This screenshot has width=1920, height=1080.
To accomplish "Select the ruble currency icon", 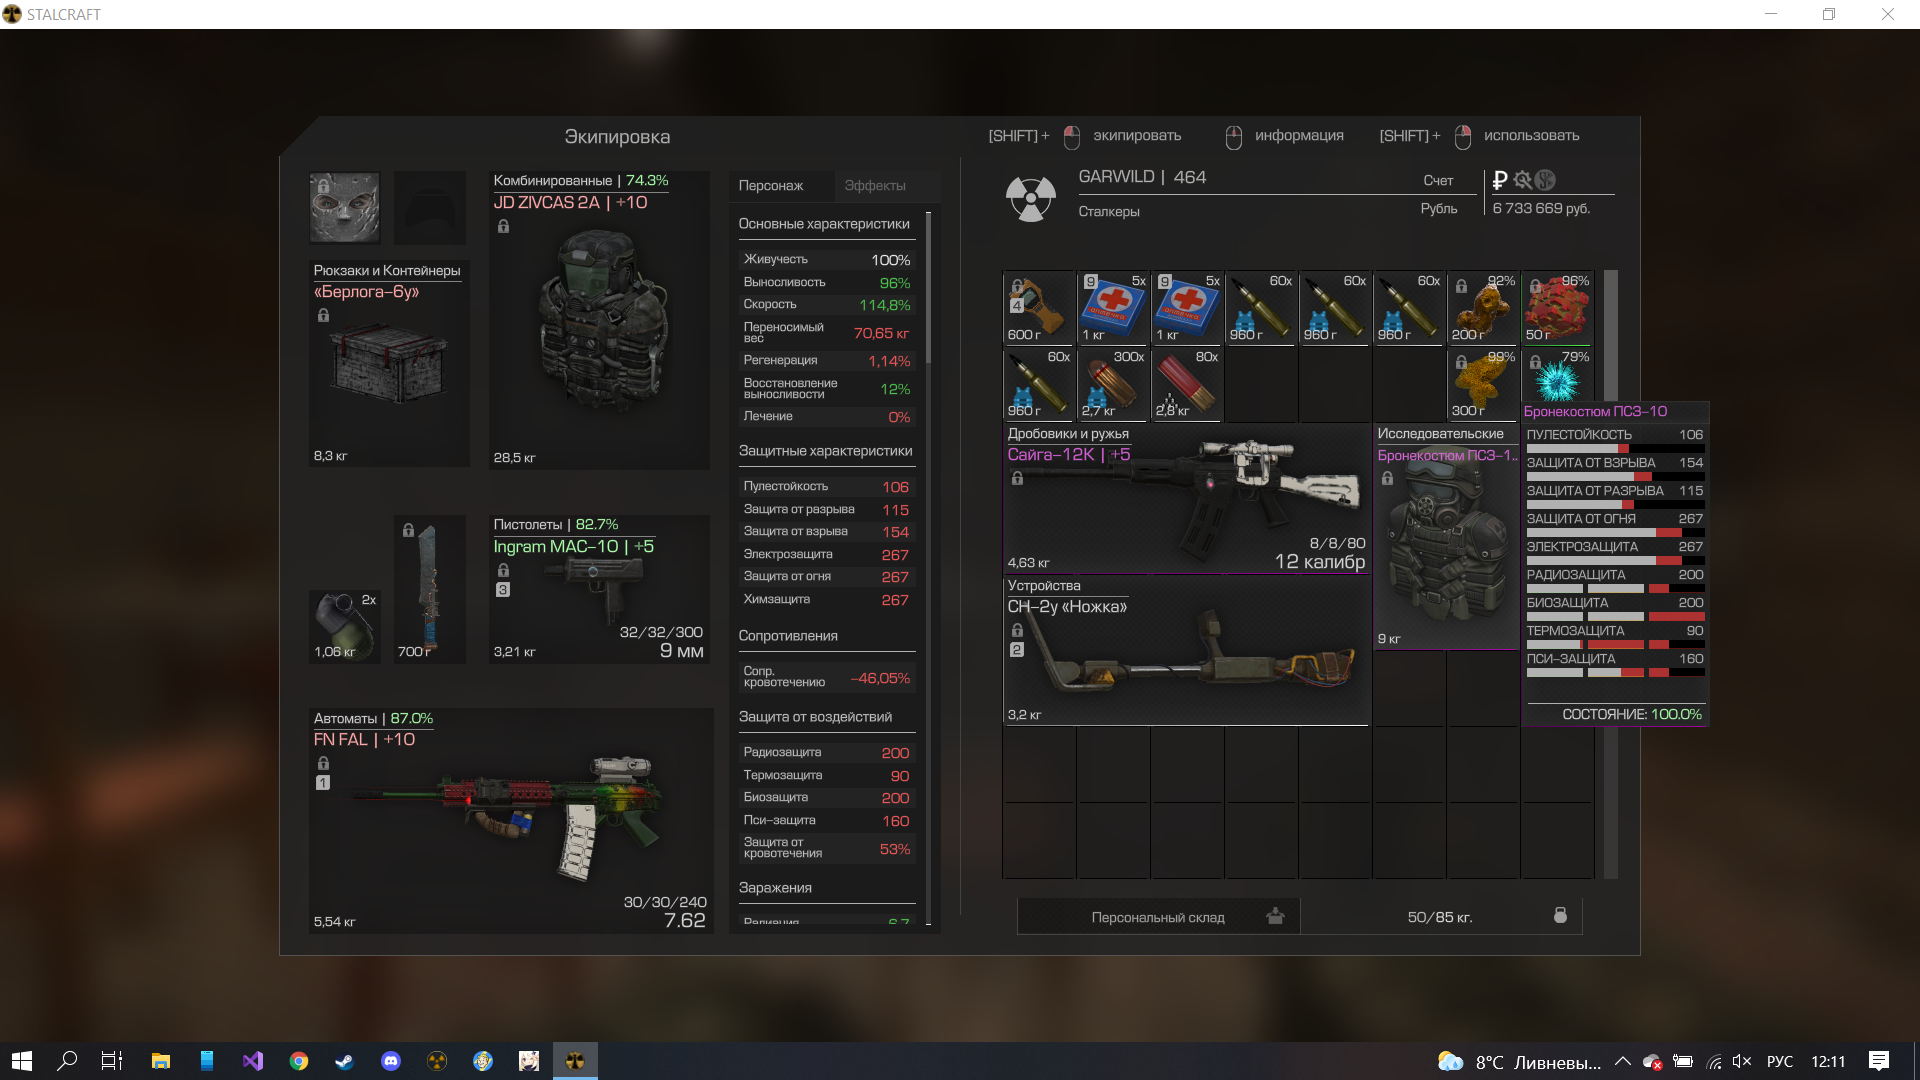I will (x=1499, y=180).
